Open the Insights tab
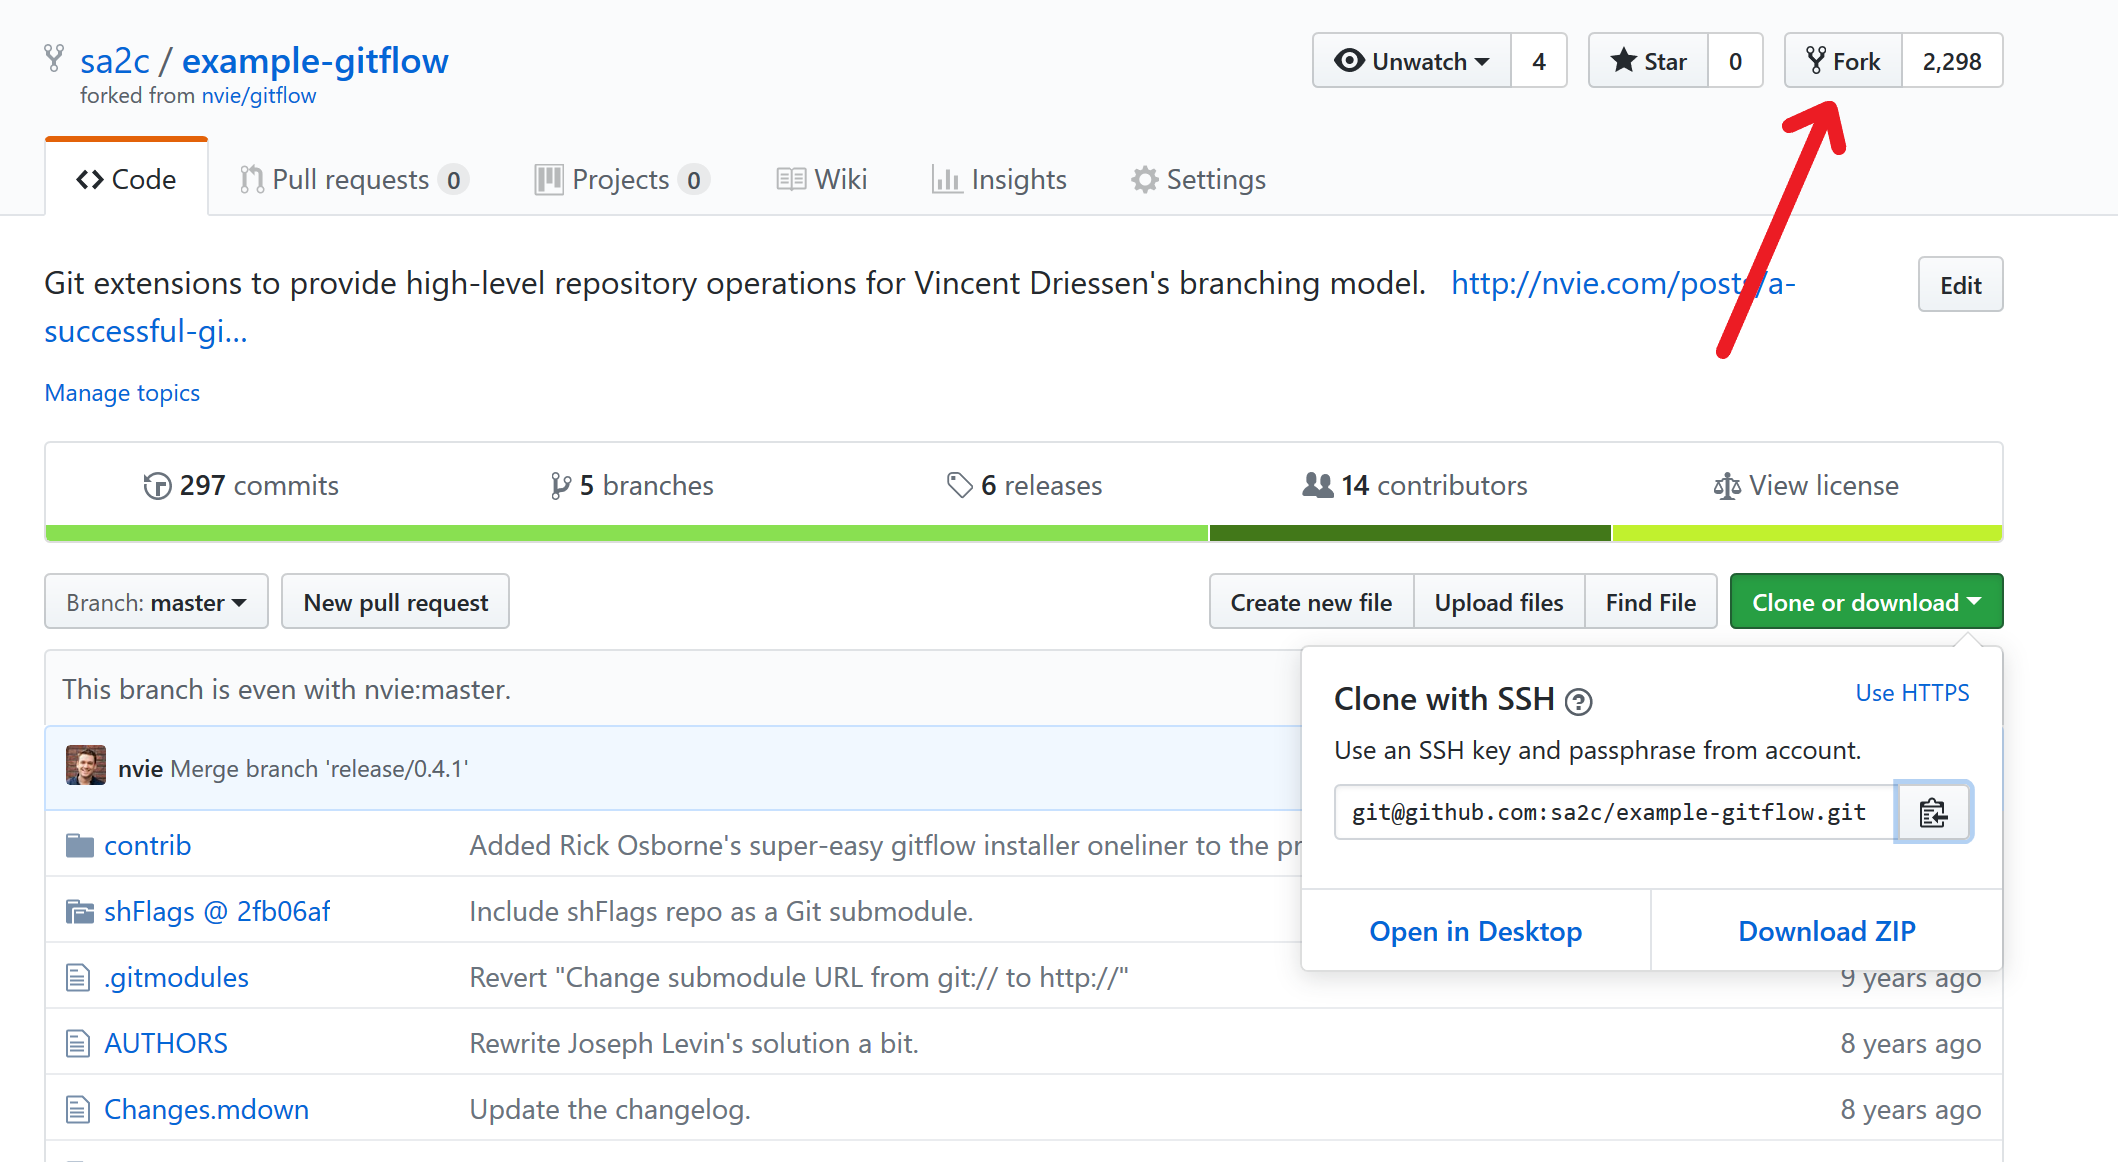The height and width of the screenshot is (1162, 2118). pyautogui.click(x=999, y=179)
